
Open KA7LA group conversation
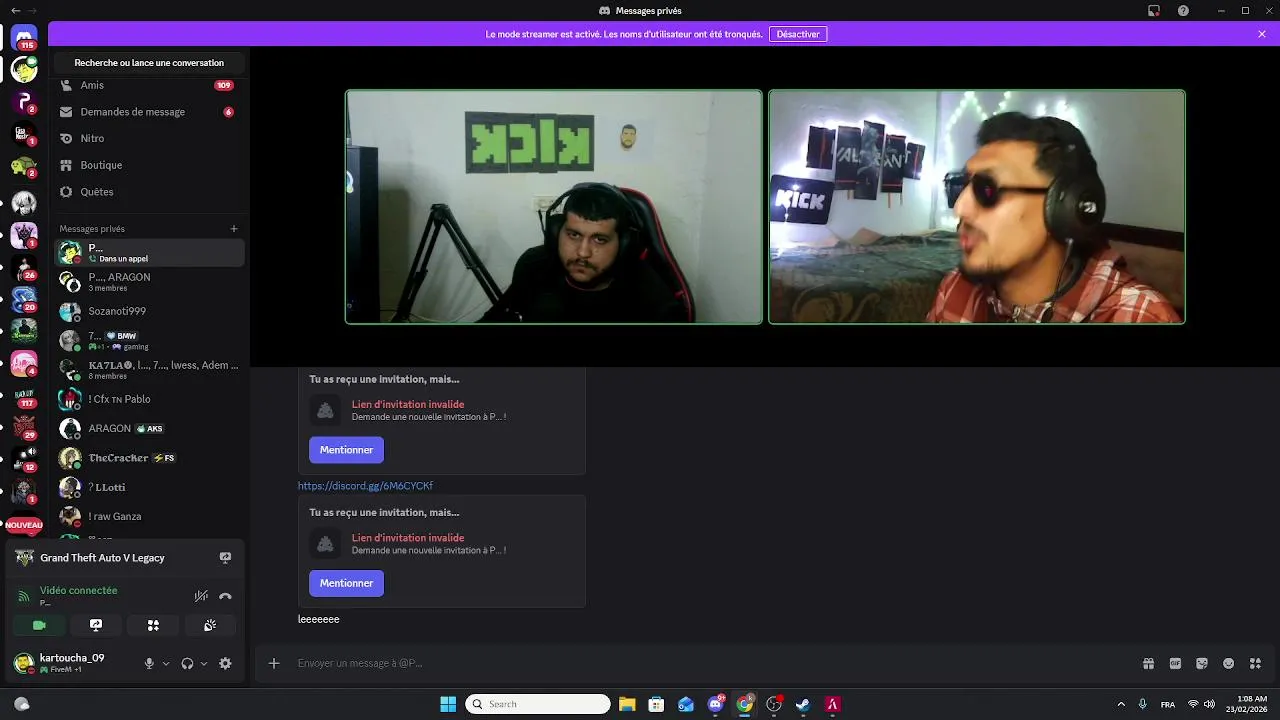pos(148,370)
